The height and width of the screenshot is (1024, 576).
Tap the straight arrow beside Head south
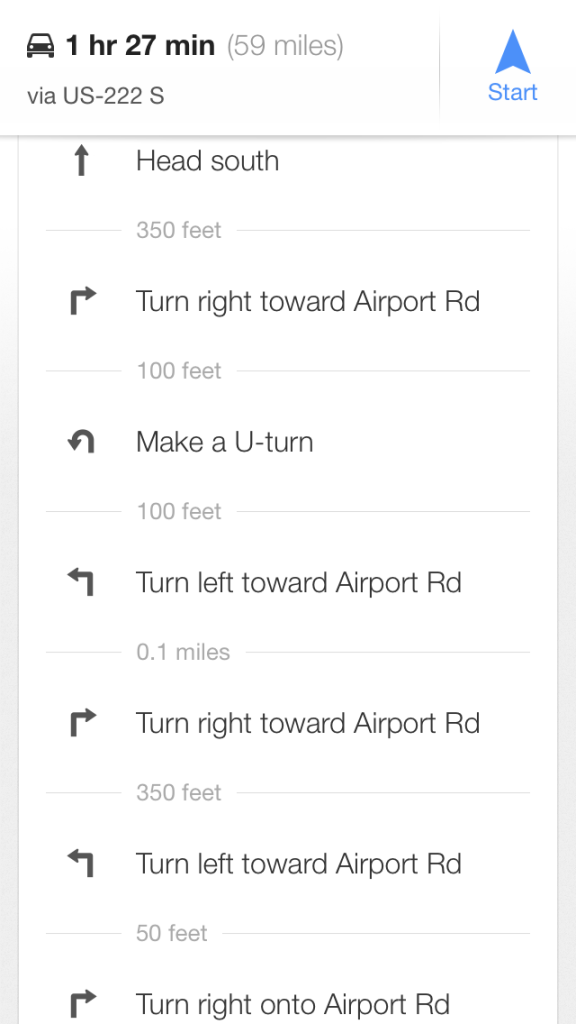coord(81,161)
